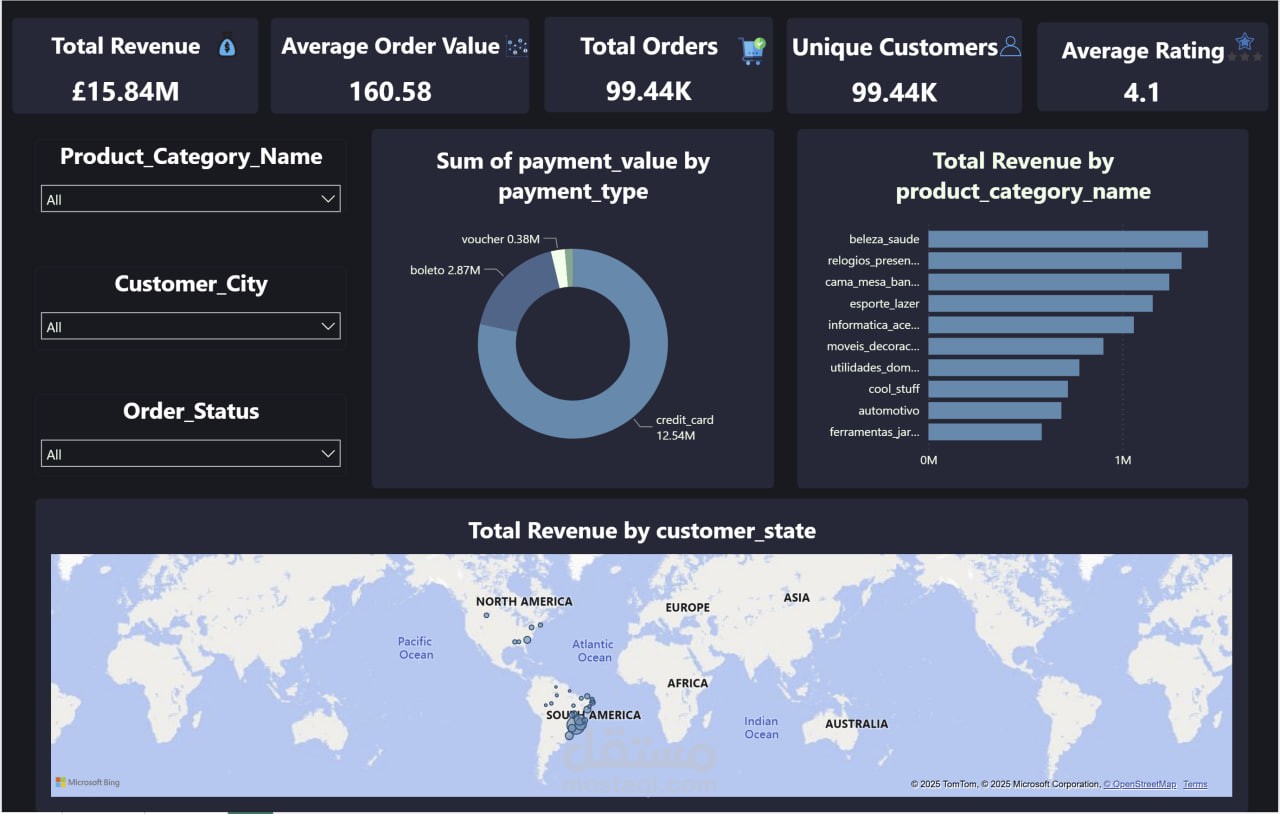Click the 0M axis label on bar chart

coord(929,460)
